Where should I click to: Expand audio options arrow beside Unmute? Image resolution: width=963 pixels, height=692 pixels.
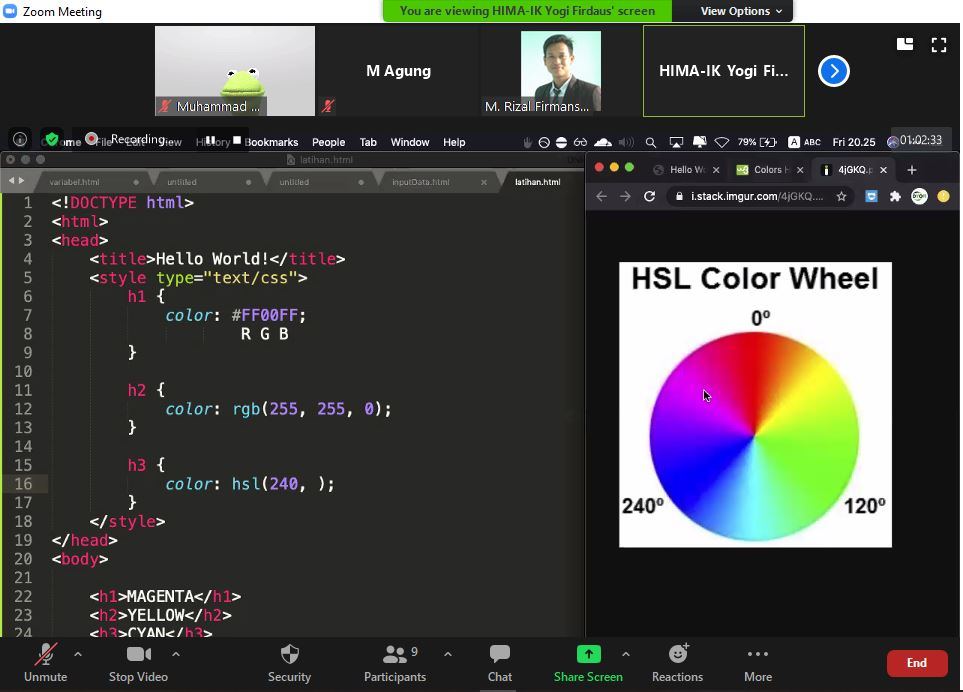click(x=78, y=655)
